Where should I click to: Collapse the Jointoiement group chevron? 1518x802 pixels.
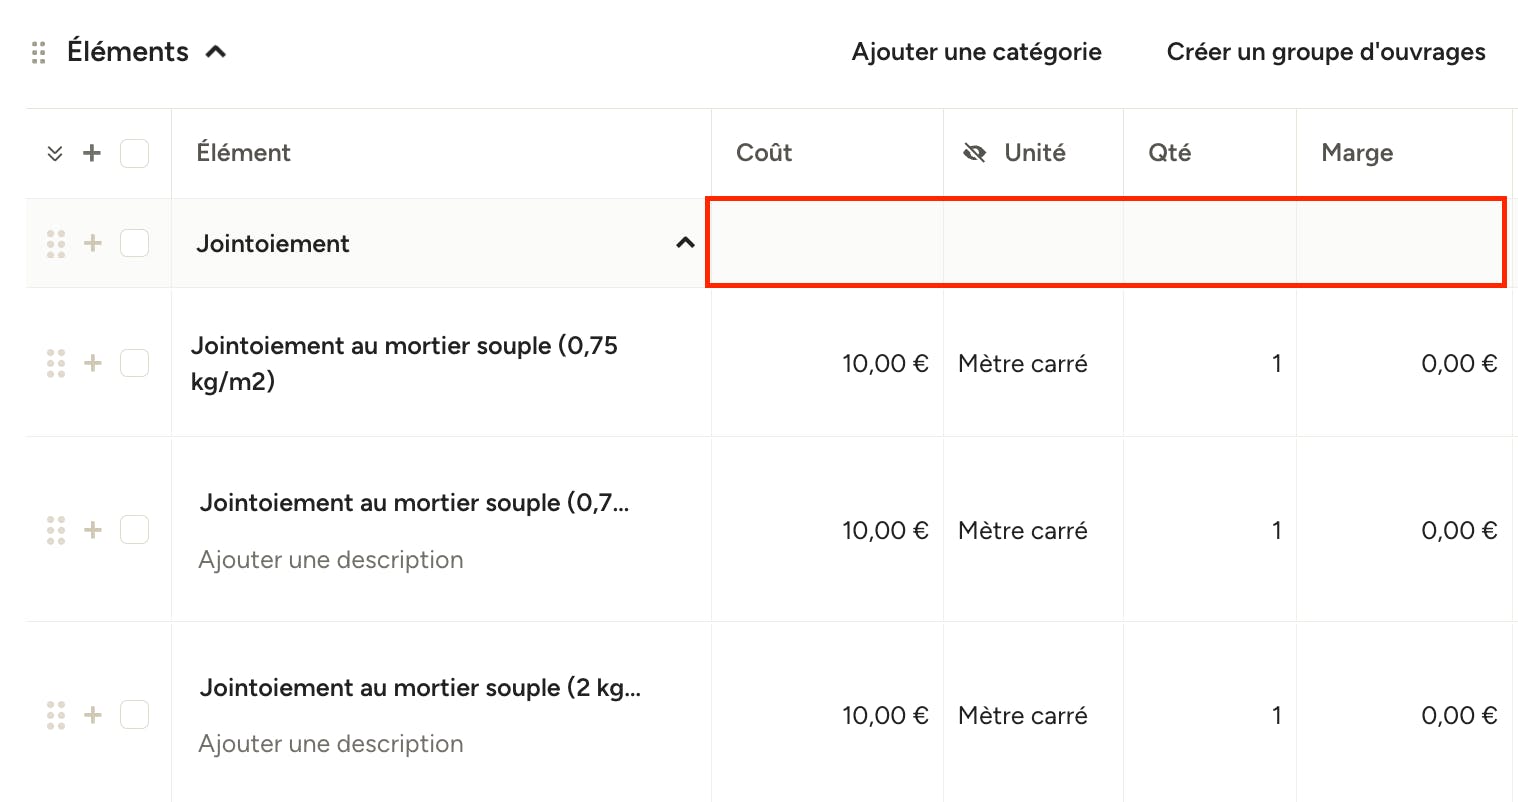point(685,243)
